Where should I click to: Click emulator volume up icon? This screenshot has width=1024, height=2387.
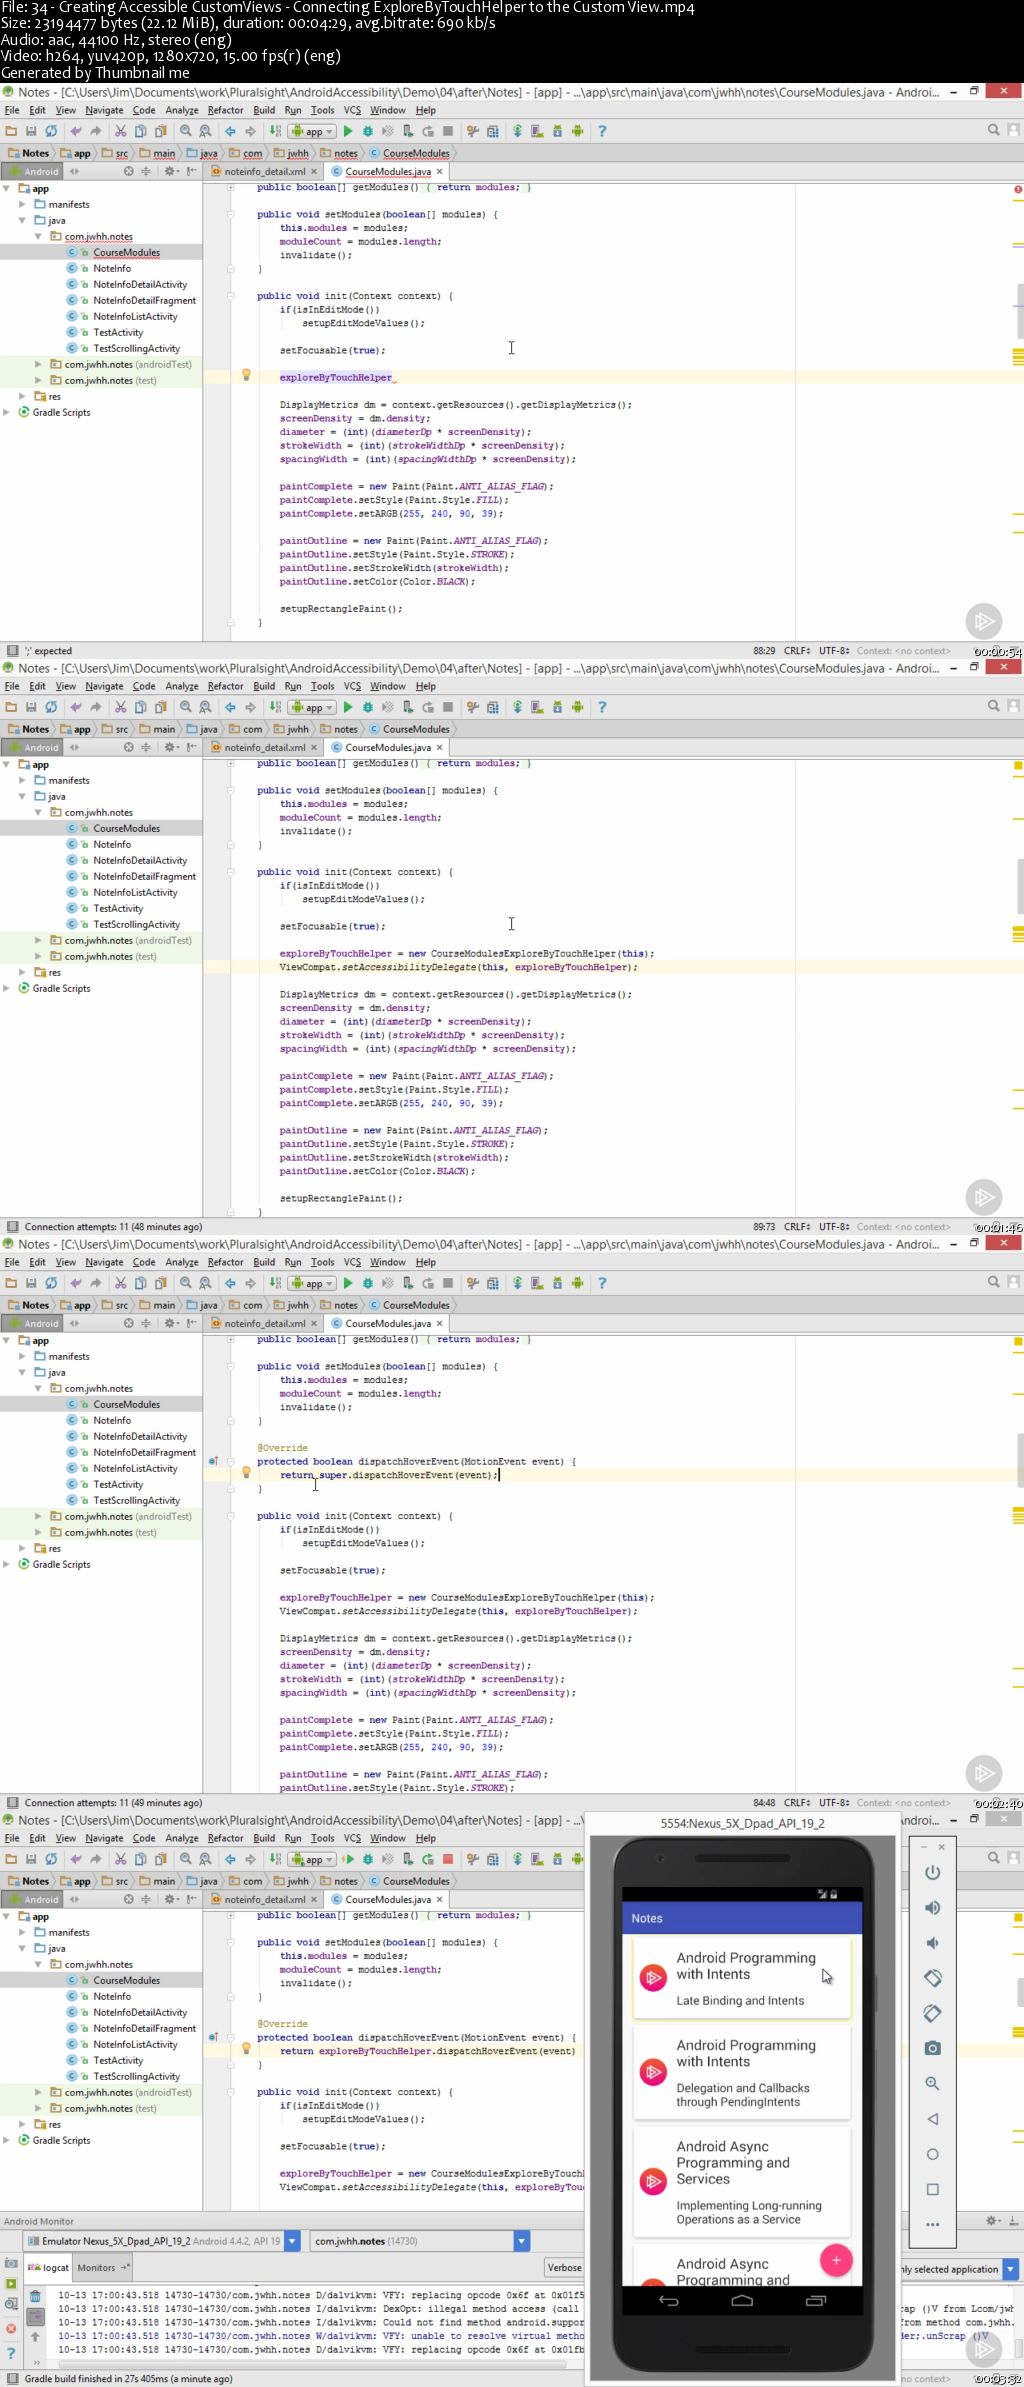tap(932, 1908)
